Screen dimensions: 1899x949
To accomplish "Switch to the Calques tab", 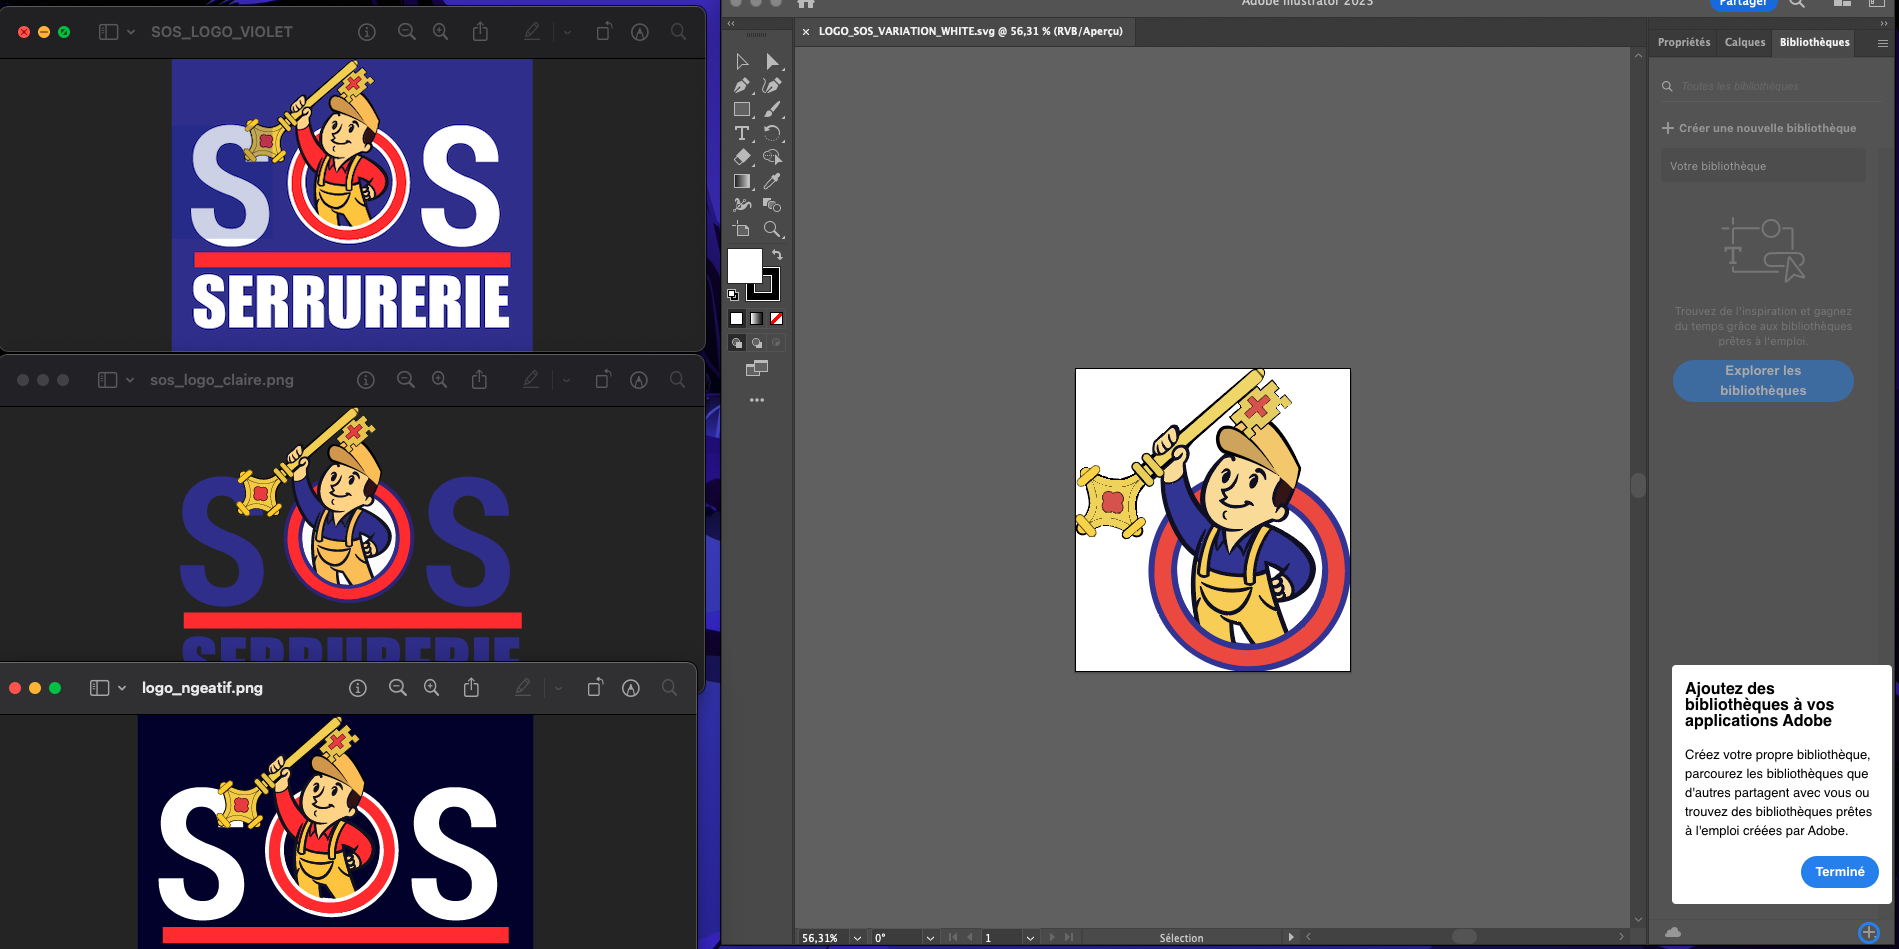I will [1745, 42].
